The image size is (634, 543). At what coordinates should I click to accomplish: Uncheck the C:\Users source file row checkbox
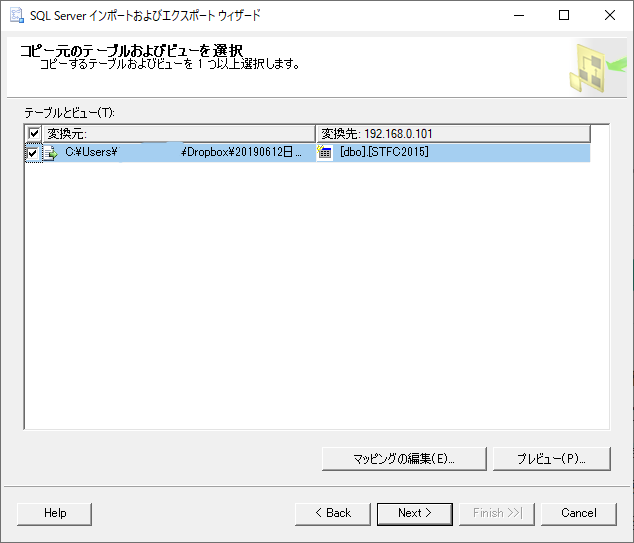[33, 153]
